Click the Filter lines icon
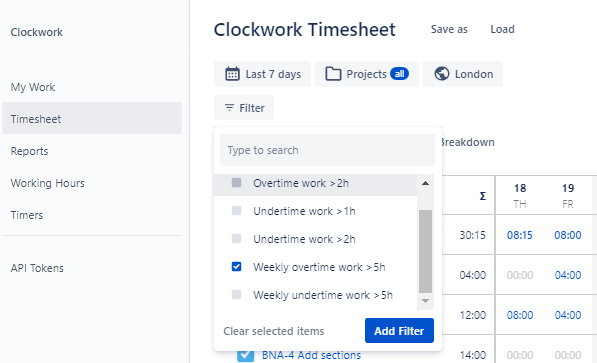Image resolution: width=597 pixels, height=363 pixels. (229, 108)
